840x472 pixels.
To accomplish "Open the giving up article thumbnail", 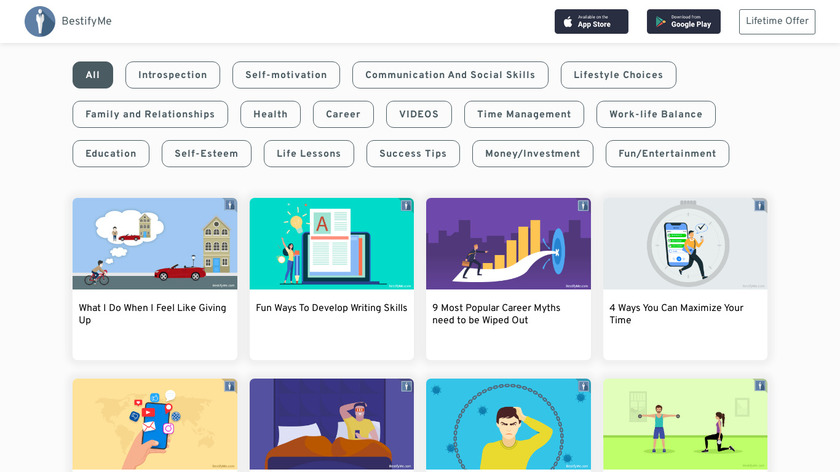I will (x=154, y=243).
